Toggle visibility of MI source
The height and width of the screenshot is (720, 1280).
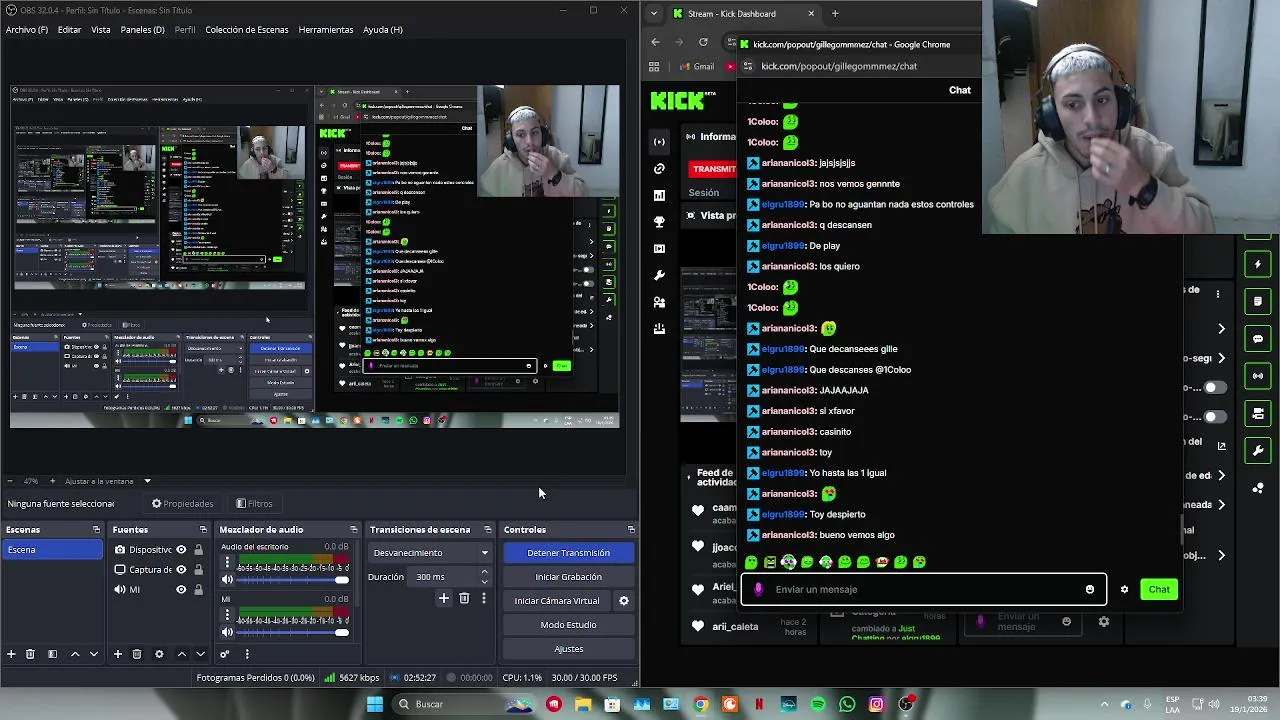181,590
